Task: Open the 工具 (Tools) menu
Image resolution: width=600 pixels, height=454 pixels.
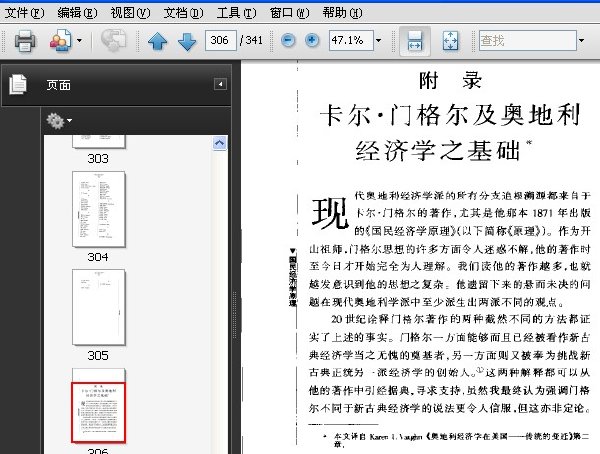Action: tap(236, 12)
